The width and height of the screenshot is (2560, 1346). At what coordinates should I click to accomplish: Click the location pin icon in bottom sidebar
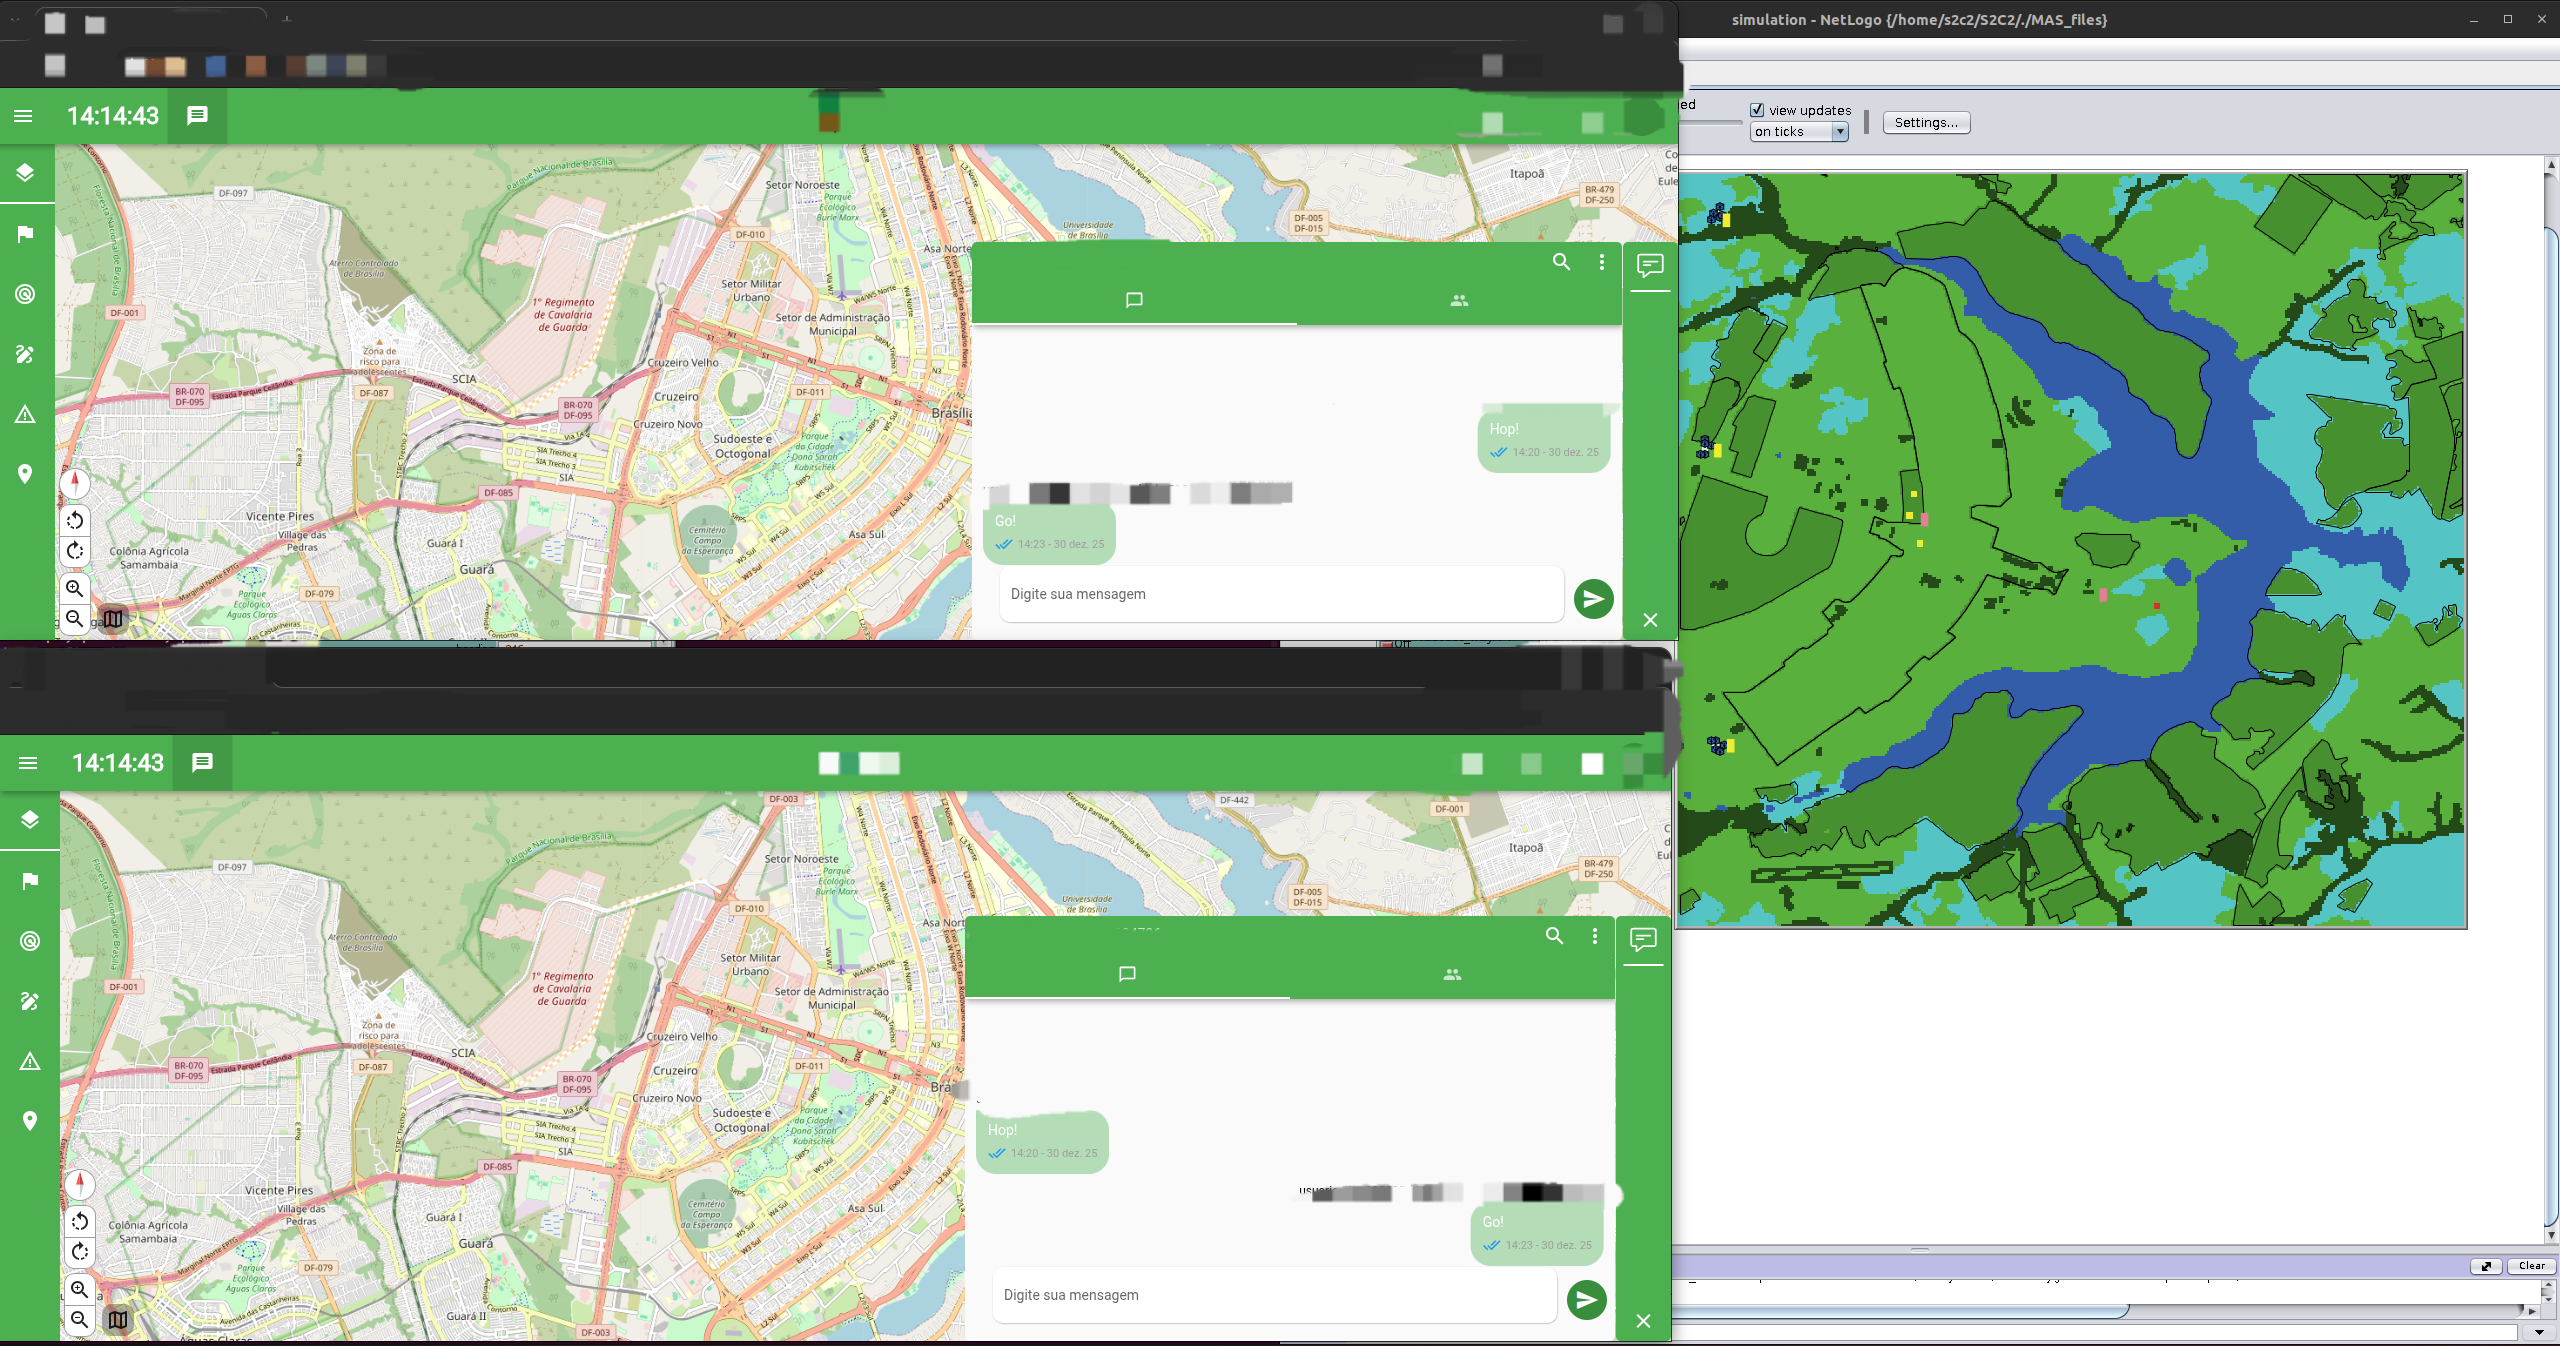(30, 1121)
